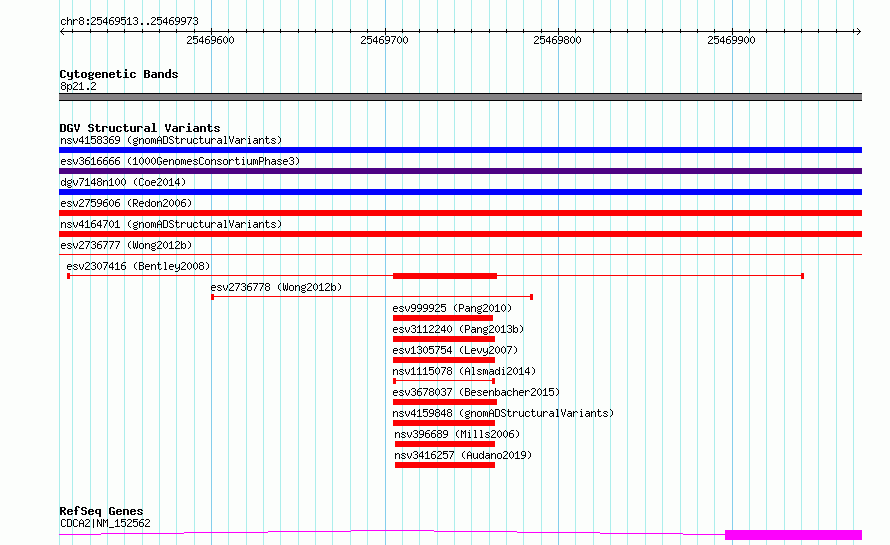Image resolution: width=890 pixels, height=545 pixels.
Task: Click the esv2307416 Bentley2008 thick segment
Action: 445,276
